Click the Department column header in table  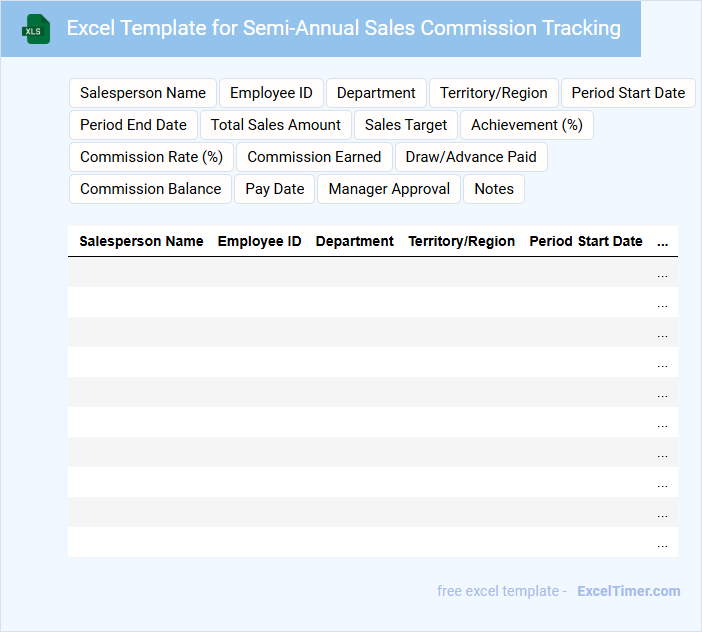pos(355,241)
